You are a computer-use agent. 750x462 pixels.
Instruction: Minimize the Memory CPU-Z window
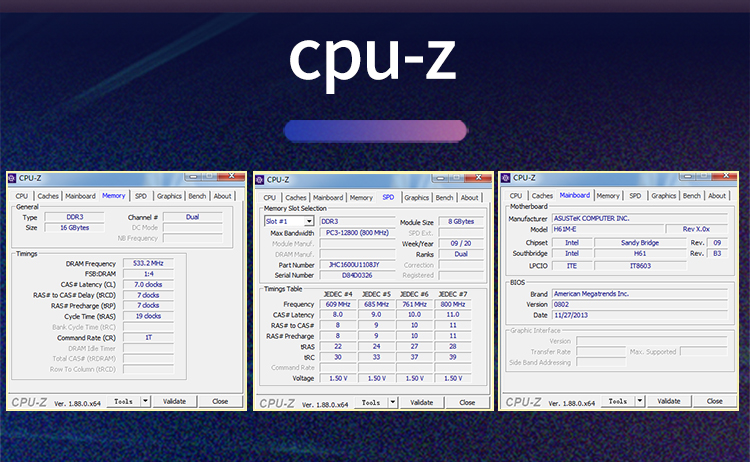coord(193,176)
